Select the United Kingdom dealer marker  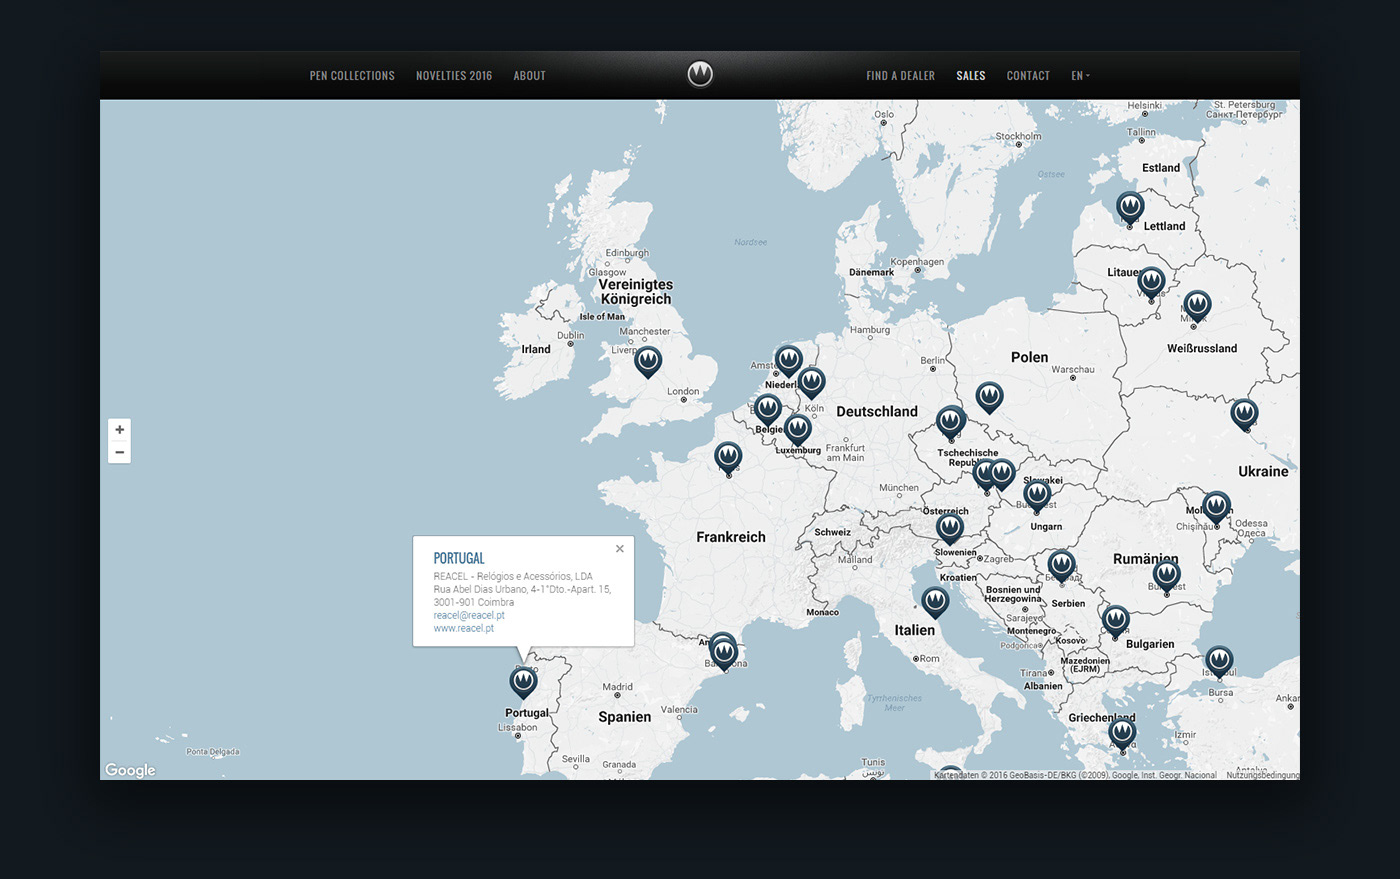point(648,361)
